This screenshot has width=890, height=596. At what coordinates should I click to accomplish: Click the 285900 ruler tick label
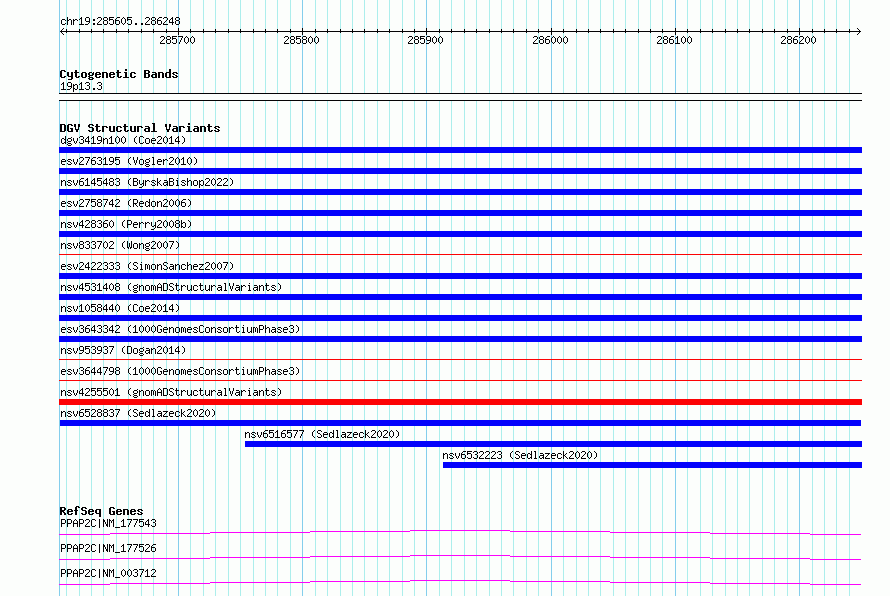425,40
